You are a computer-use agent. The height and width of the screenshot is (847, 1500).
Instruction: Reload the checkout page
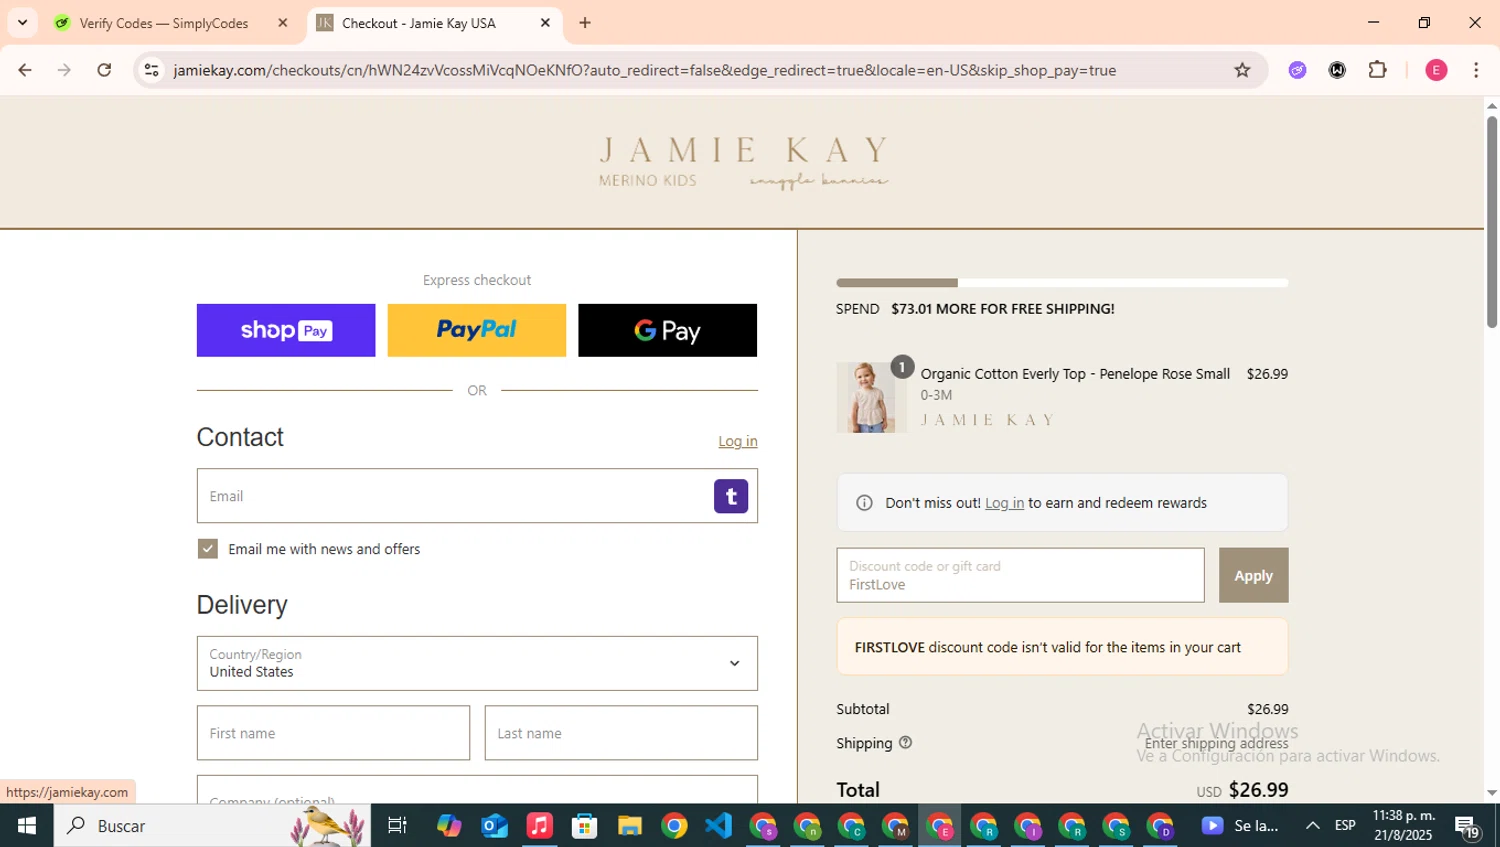104,70
